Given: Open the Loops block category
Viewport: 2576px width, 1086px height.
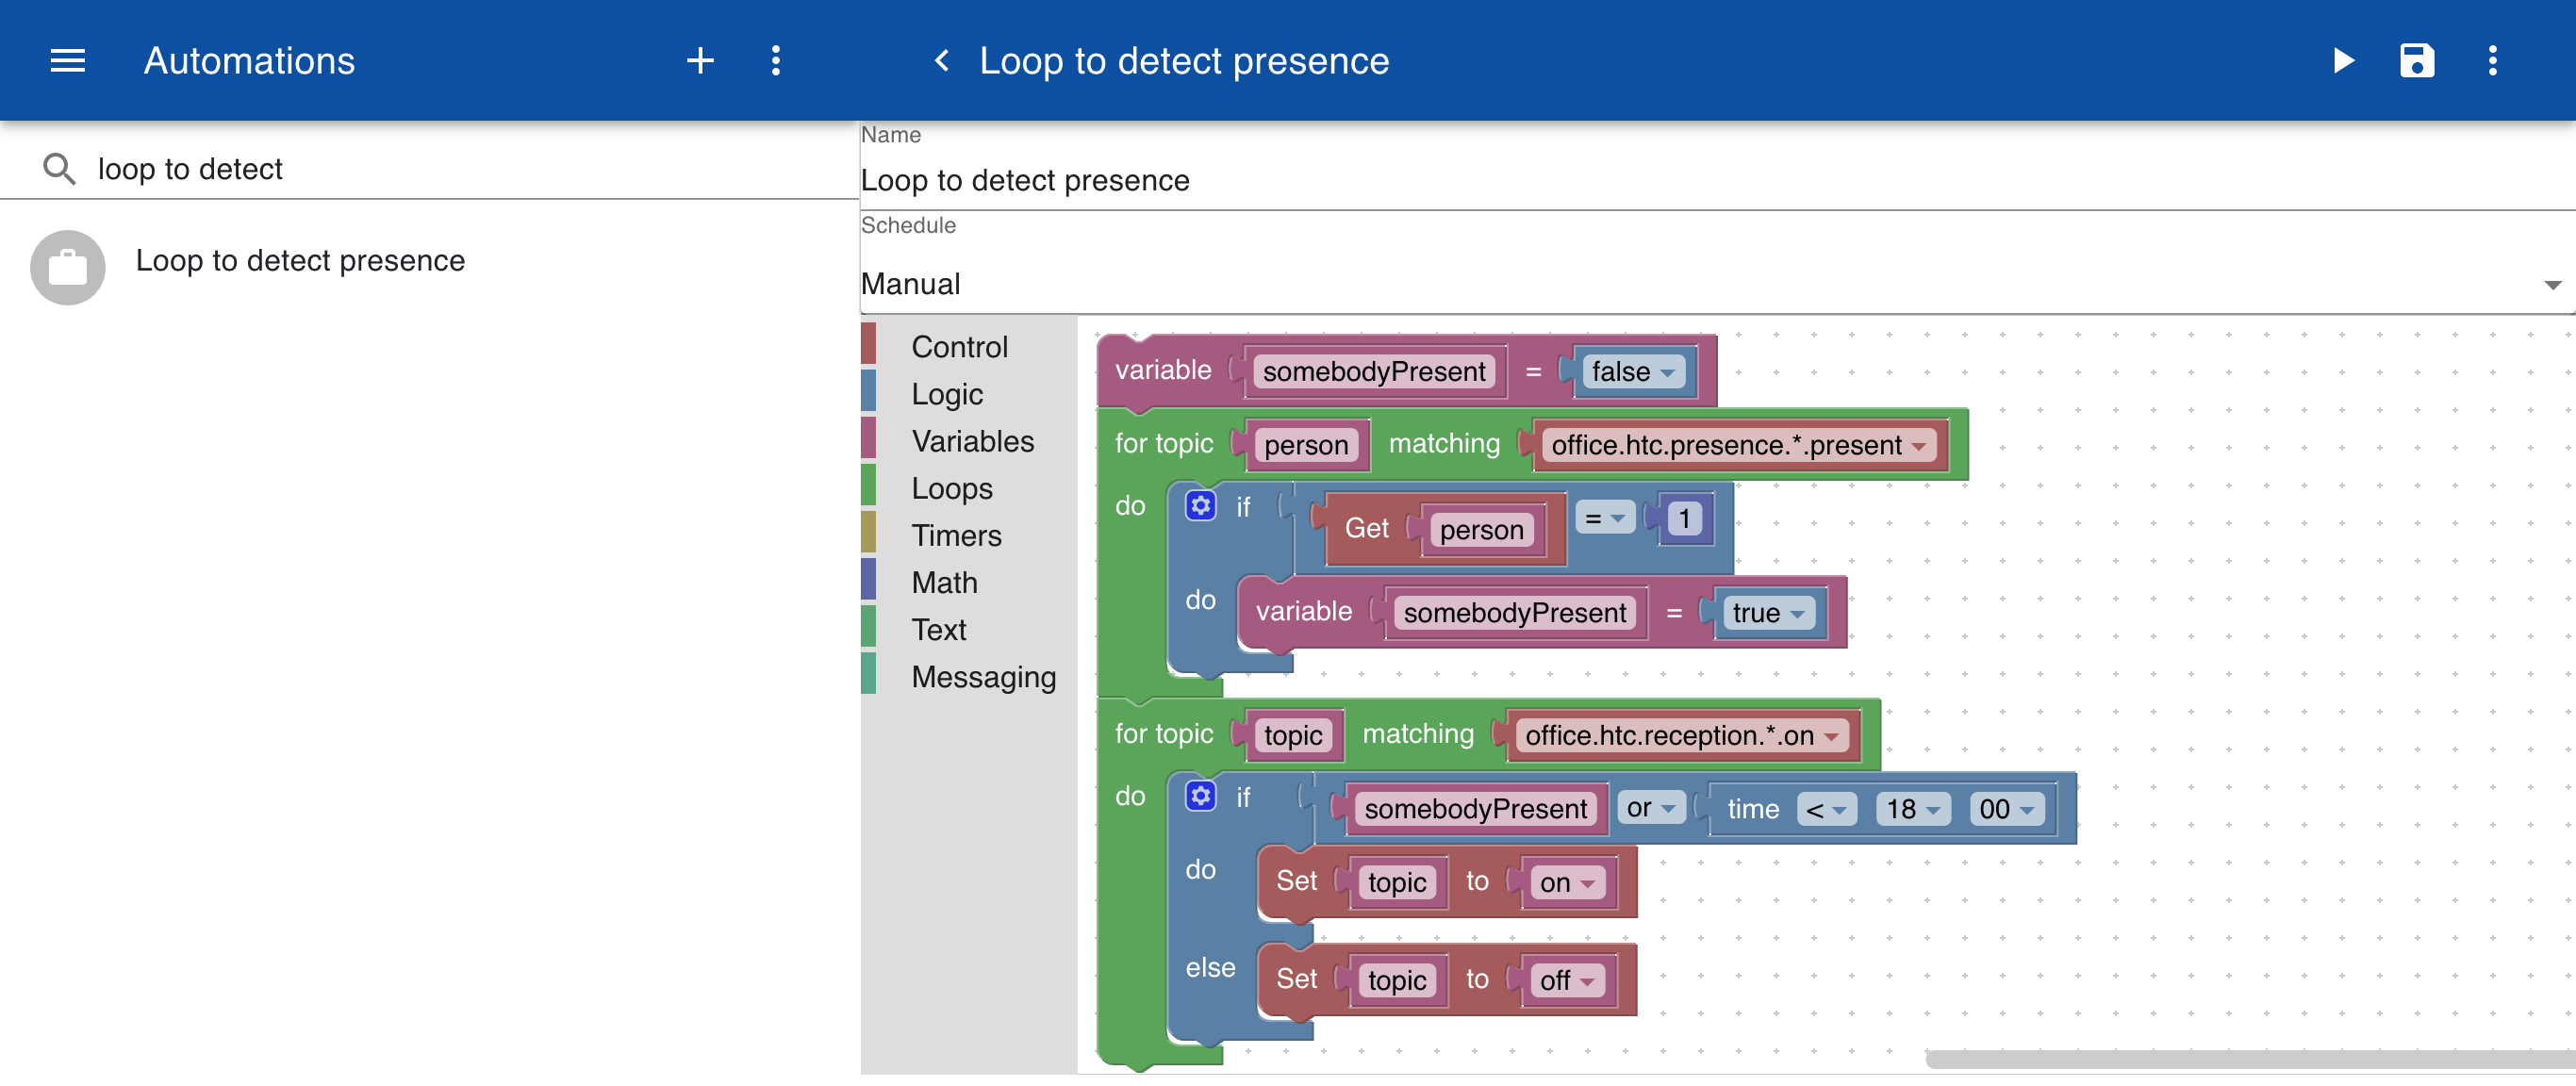Looking at the screenshot, I should click(x=951, y=489).
